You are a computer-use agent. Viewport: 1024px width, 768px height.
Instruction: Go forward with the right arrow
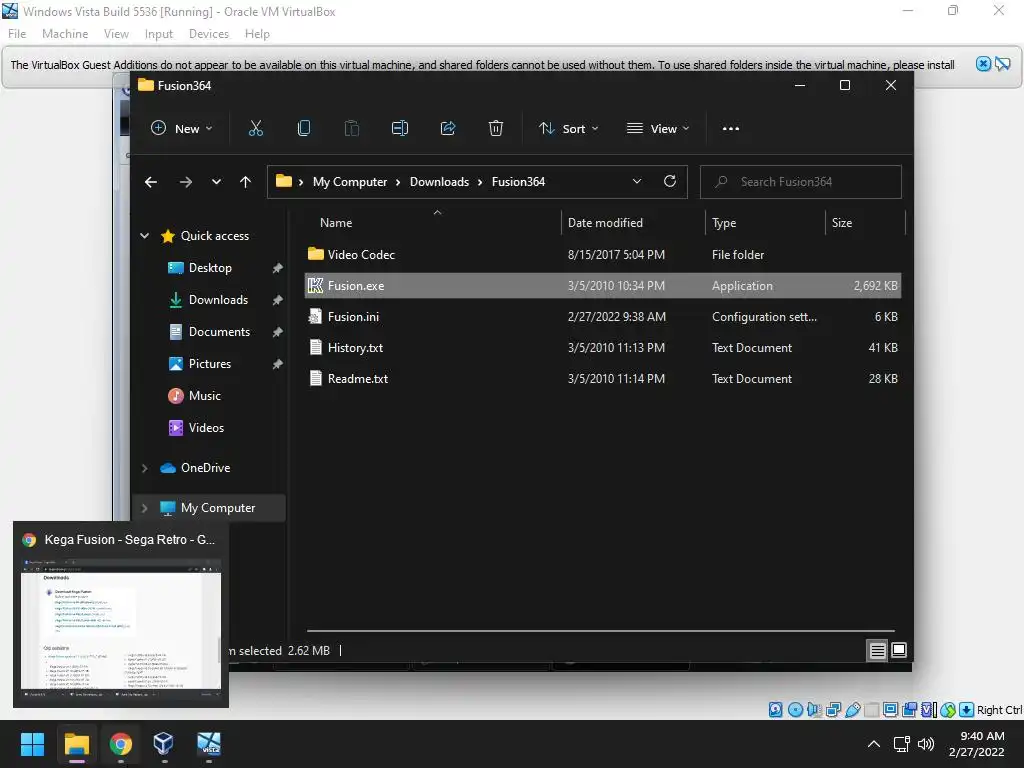185,182
